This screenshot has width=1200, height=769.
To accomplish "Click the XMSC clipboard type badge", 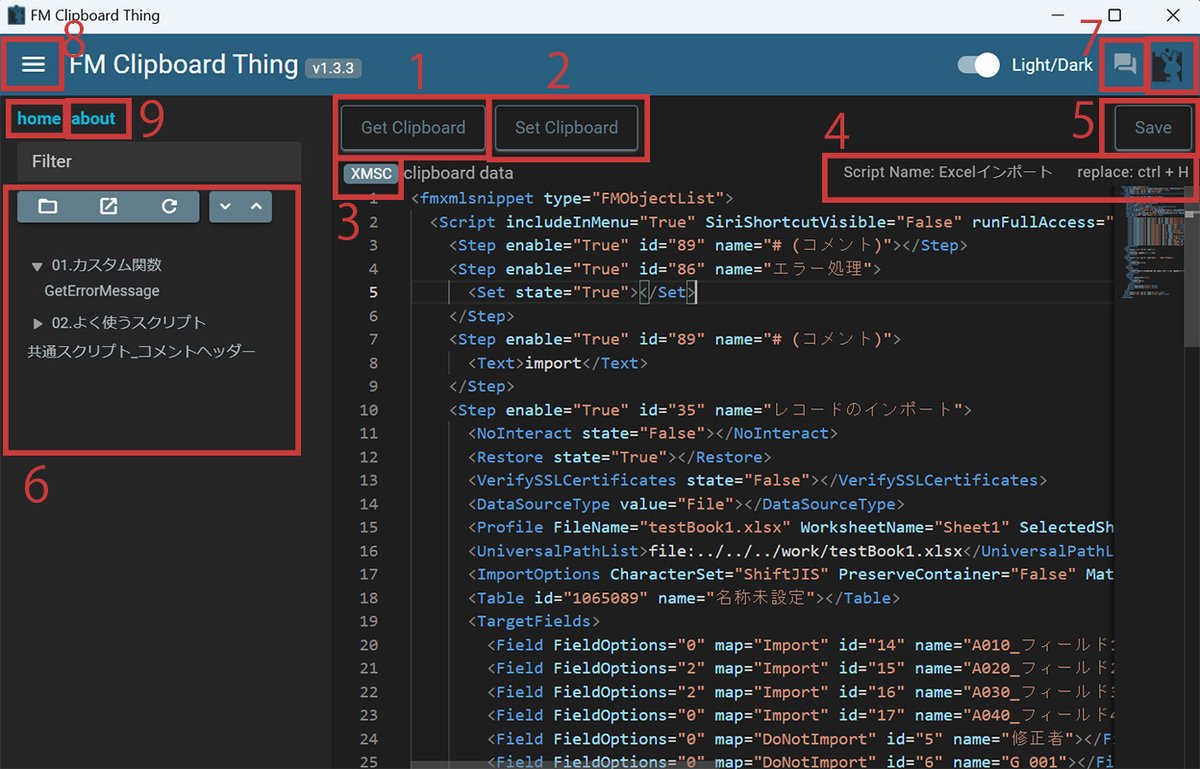I will click(x=372, y=173).
